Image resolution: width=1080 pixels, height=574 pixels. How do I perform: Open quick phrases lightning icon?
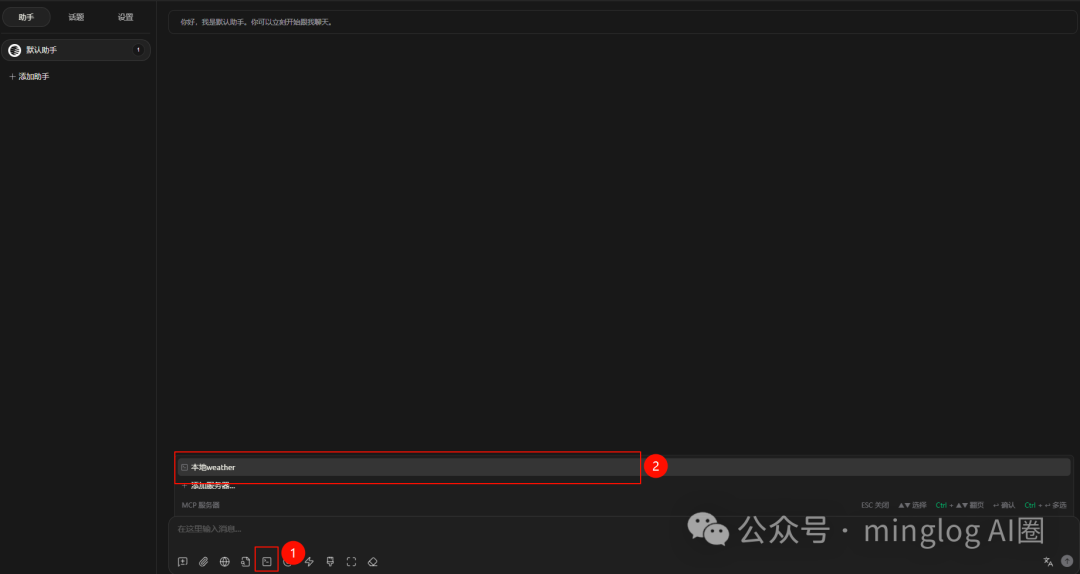click(309, 562)
